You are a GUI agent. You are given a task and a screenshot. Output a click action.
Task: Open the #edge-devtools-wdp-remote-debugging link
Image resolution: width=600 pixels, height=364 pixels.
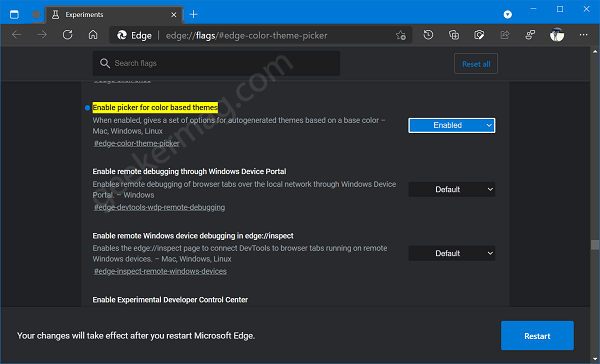(160, 207)
